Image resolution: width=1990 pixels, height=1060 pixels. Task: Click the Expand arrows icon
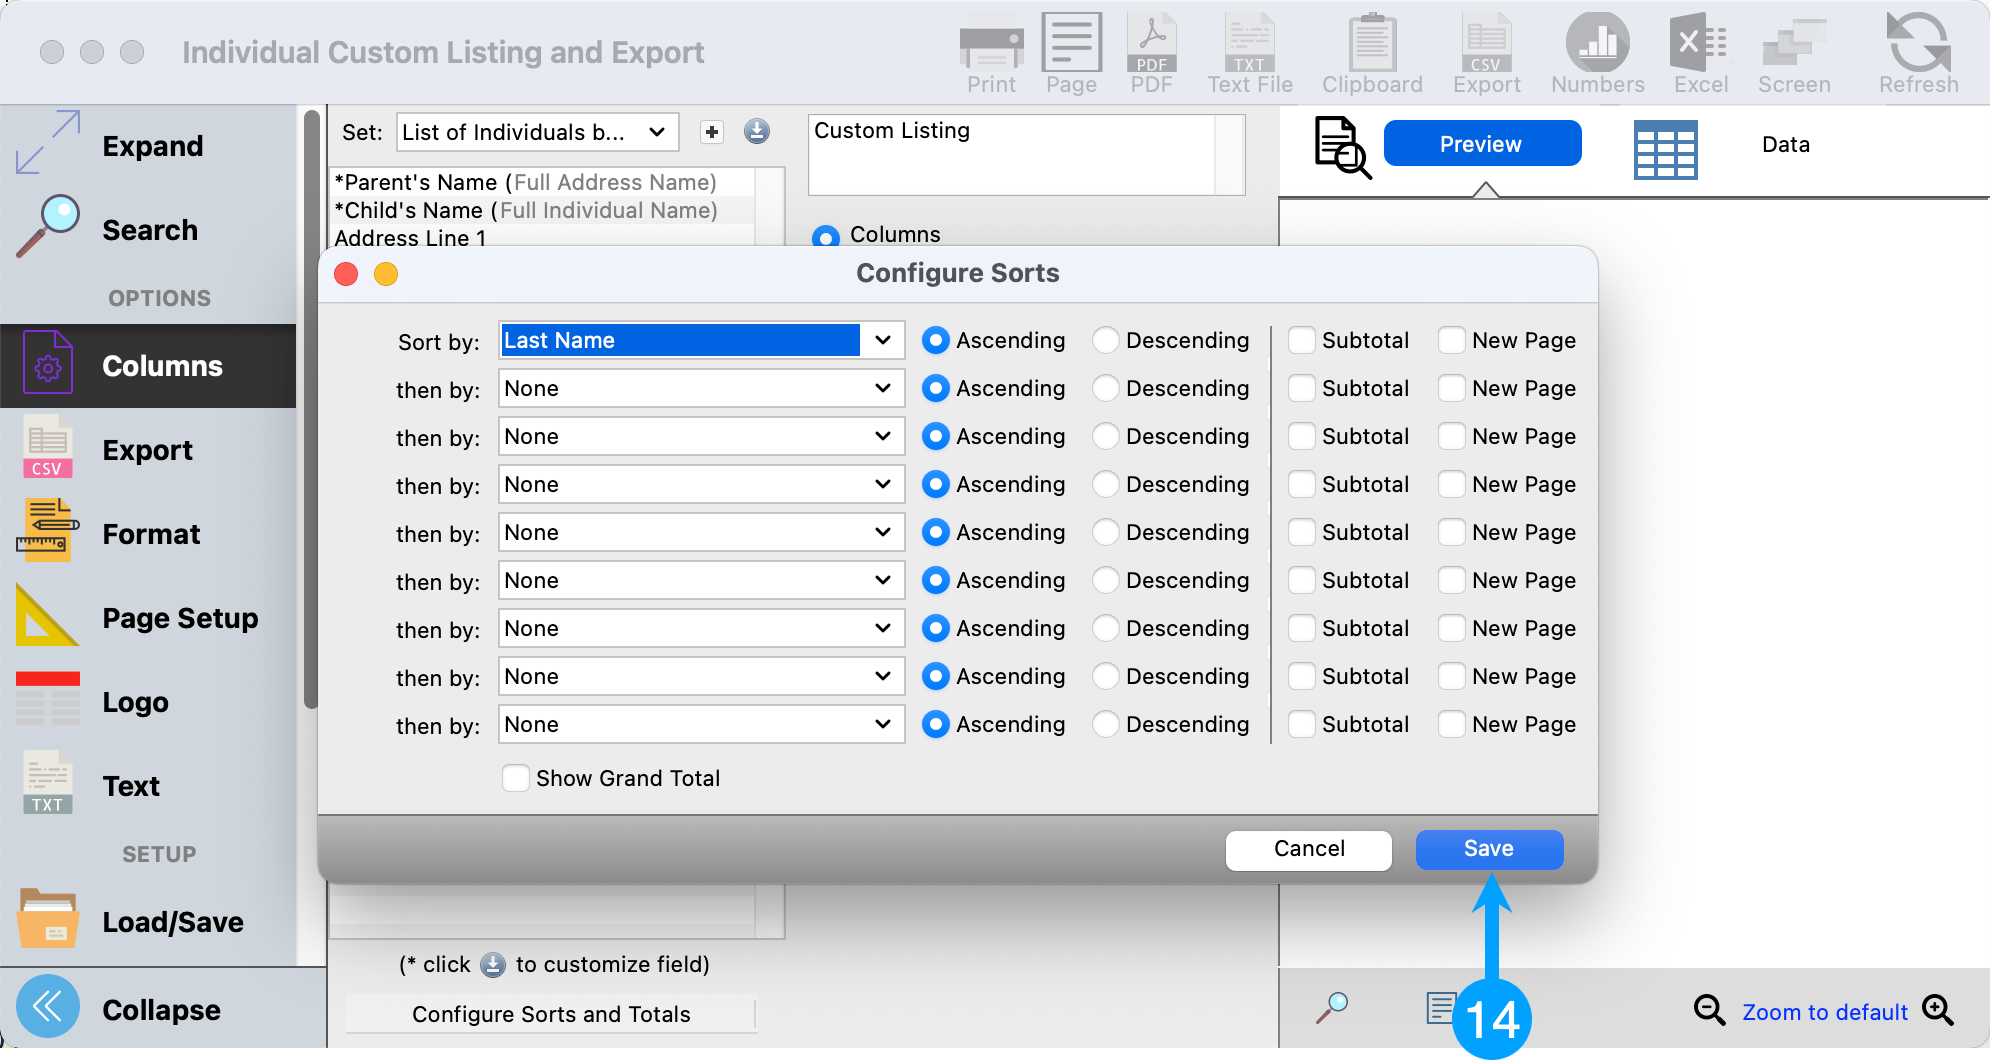pyautogui.click(x=48, y=143)
